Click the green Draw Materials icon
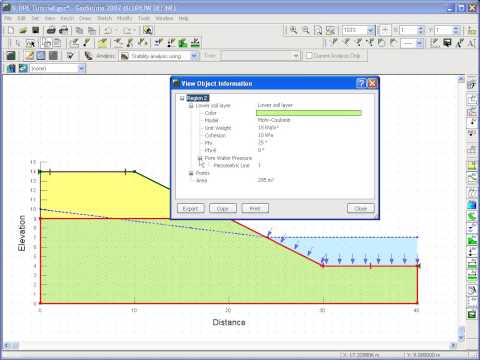 point(183,43)
